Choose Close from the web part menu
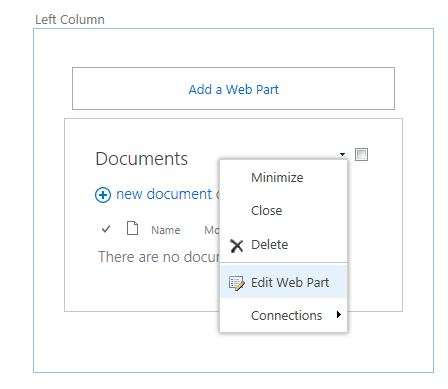Image resolution: width=448 pixels, height=389 pixels. (x=266, y=210)
